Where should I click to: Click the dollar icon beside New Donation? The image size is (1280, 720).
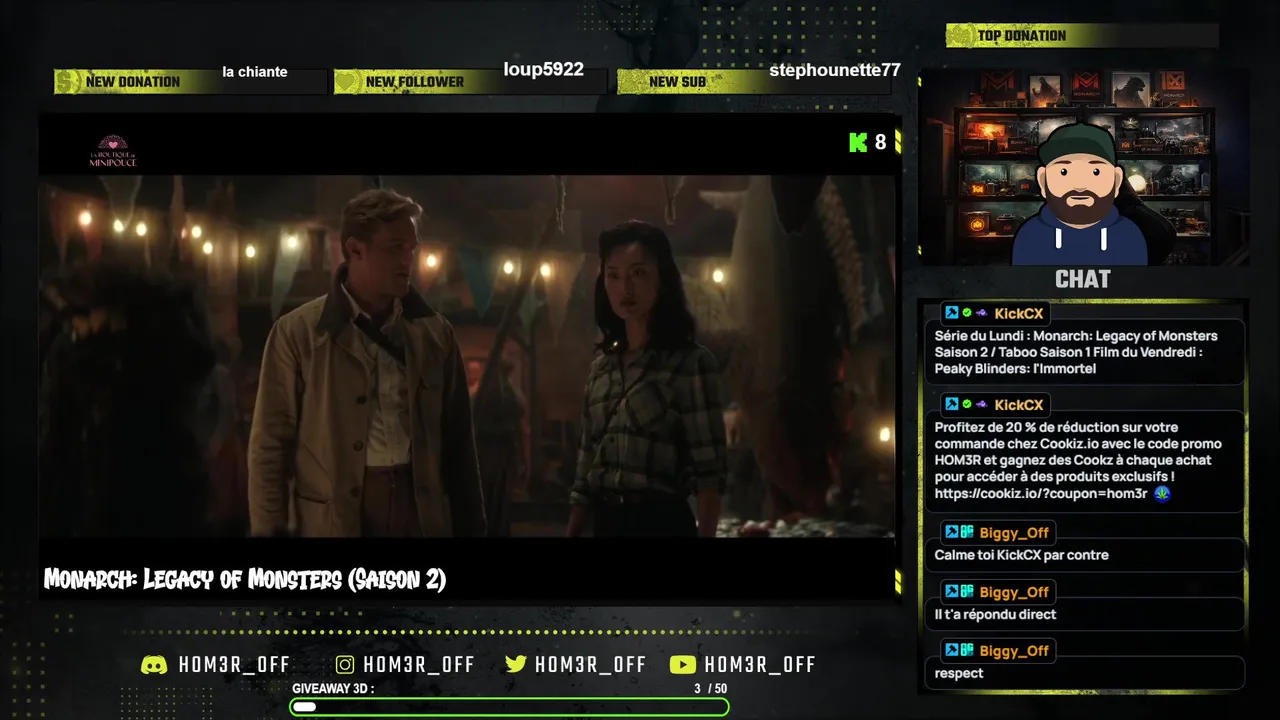67,82
